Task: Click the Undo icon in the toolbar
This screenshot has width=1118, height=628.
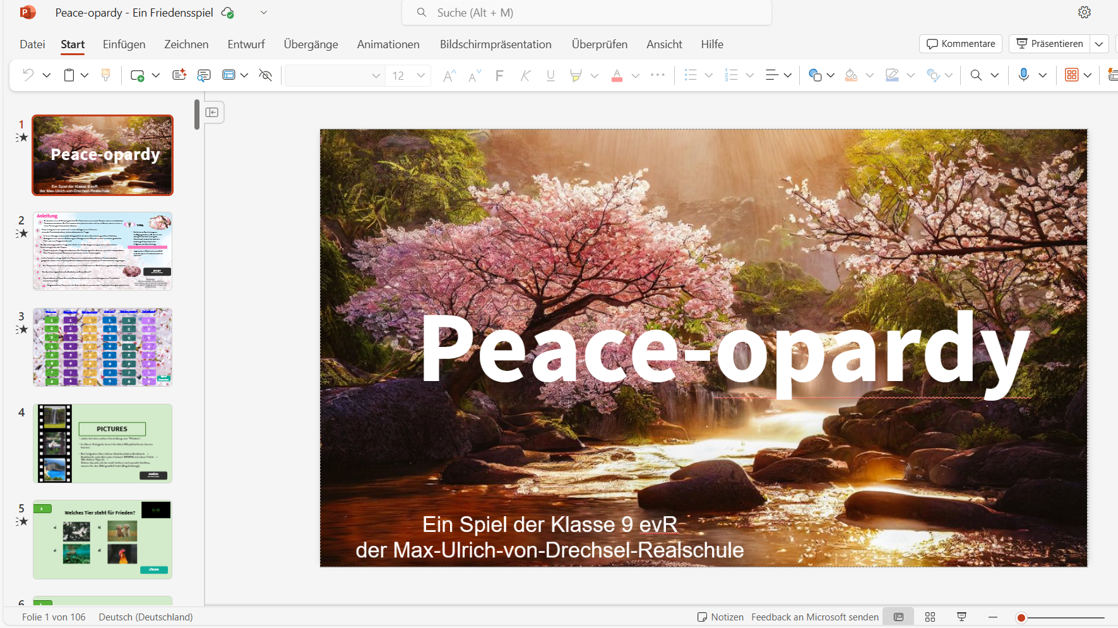Action: click(28, 76)
